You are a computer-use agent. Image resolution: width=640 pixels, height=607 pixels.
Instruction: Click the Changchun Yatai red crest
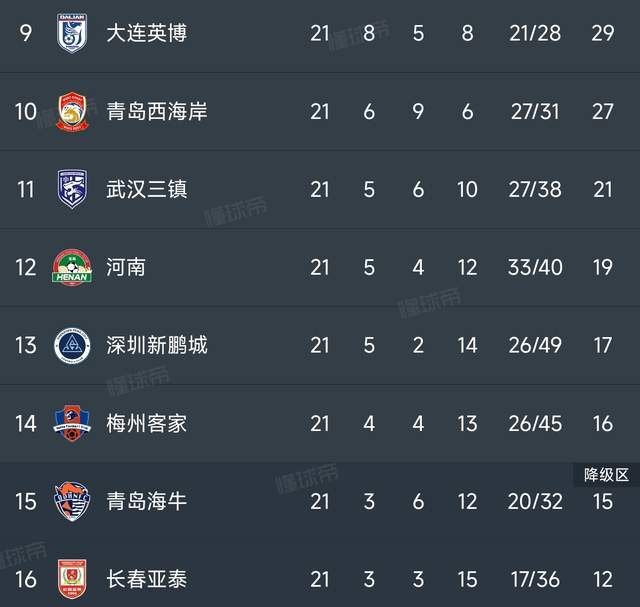click(x=72, y=578)
